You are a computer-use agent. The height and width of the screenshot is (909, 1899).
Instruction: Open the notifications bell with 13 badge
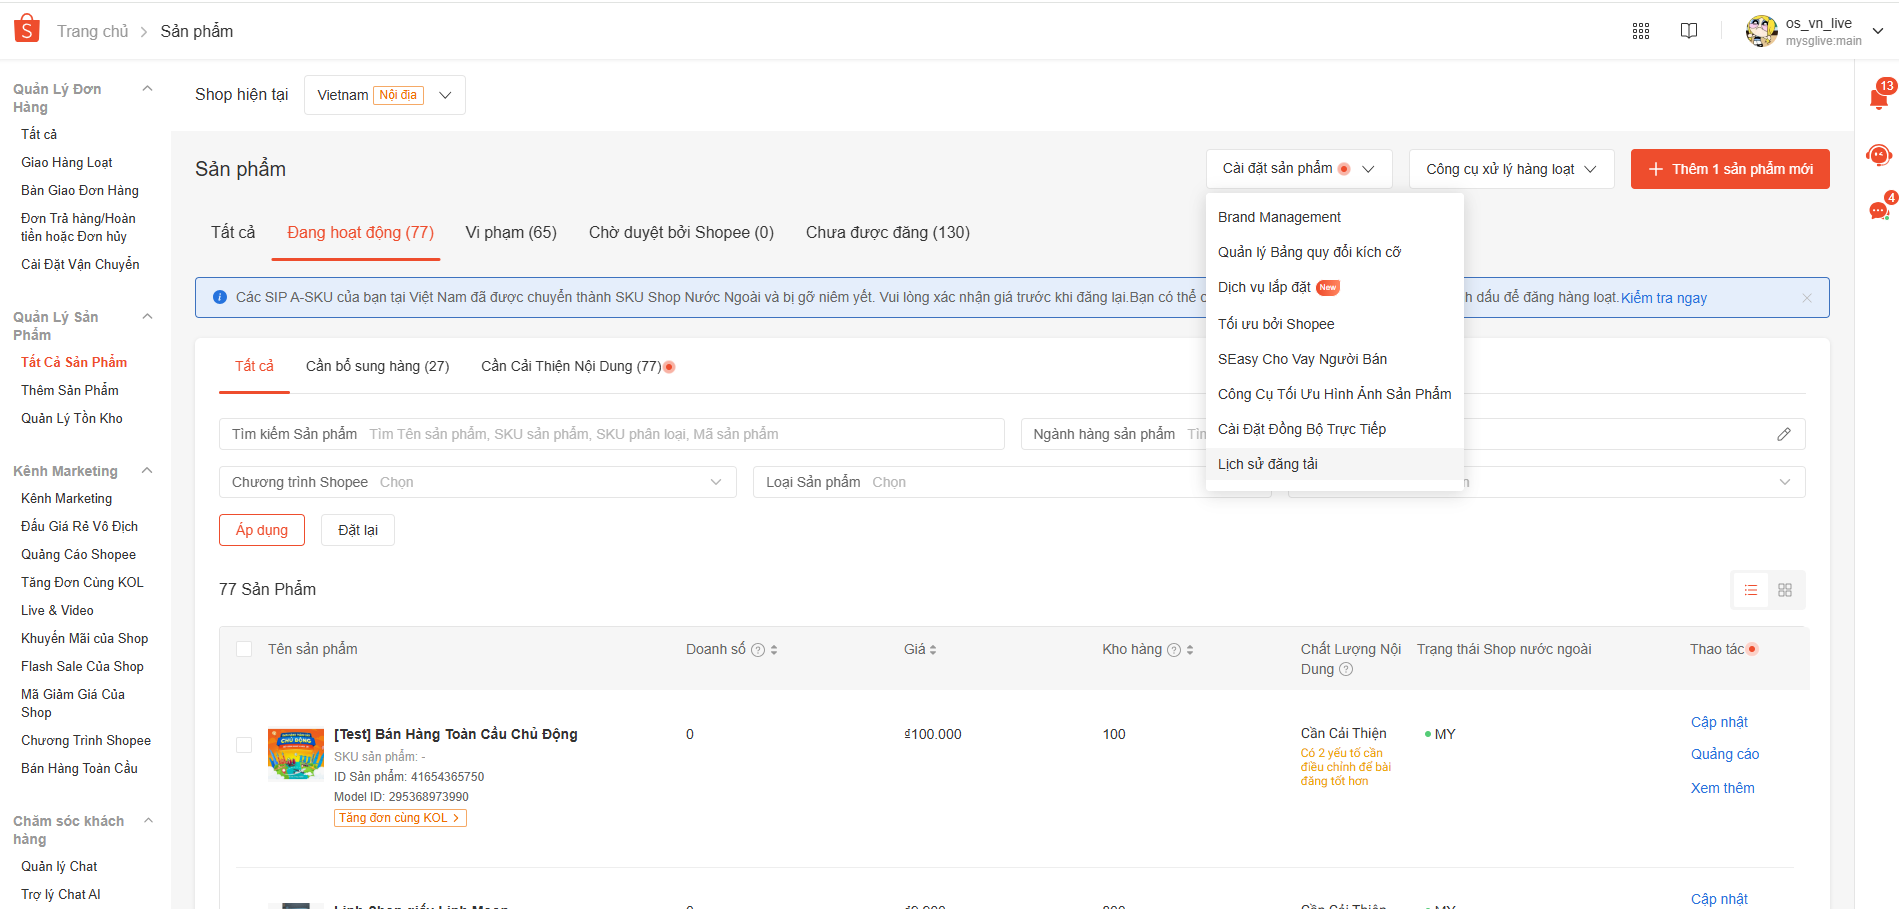point(1877,95)
